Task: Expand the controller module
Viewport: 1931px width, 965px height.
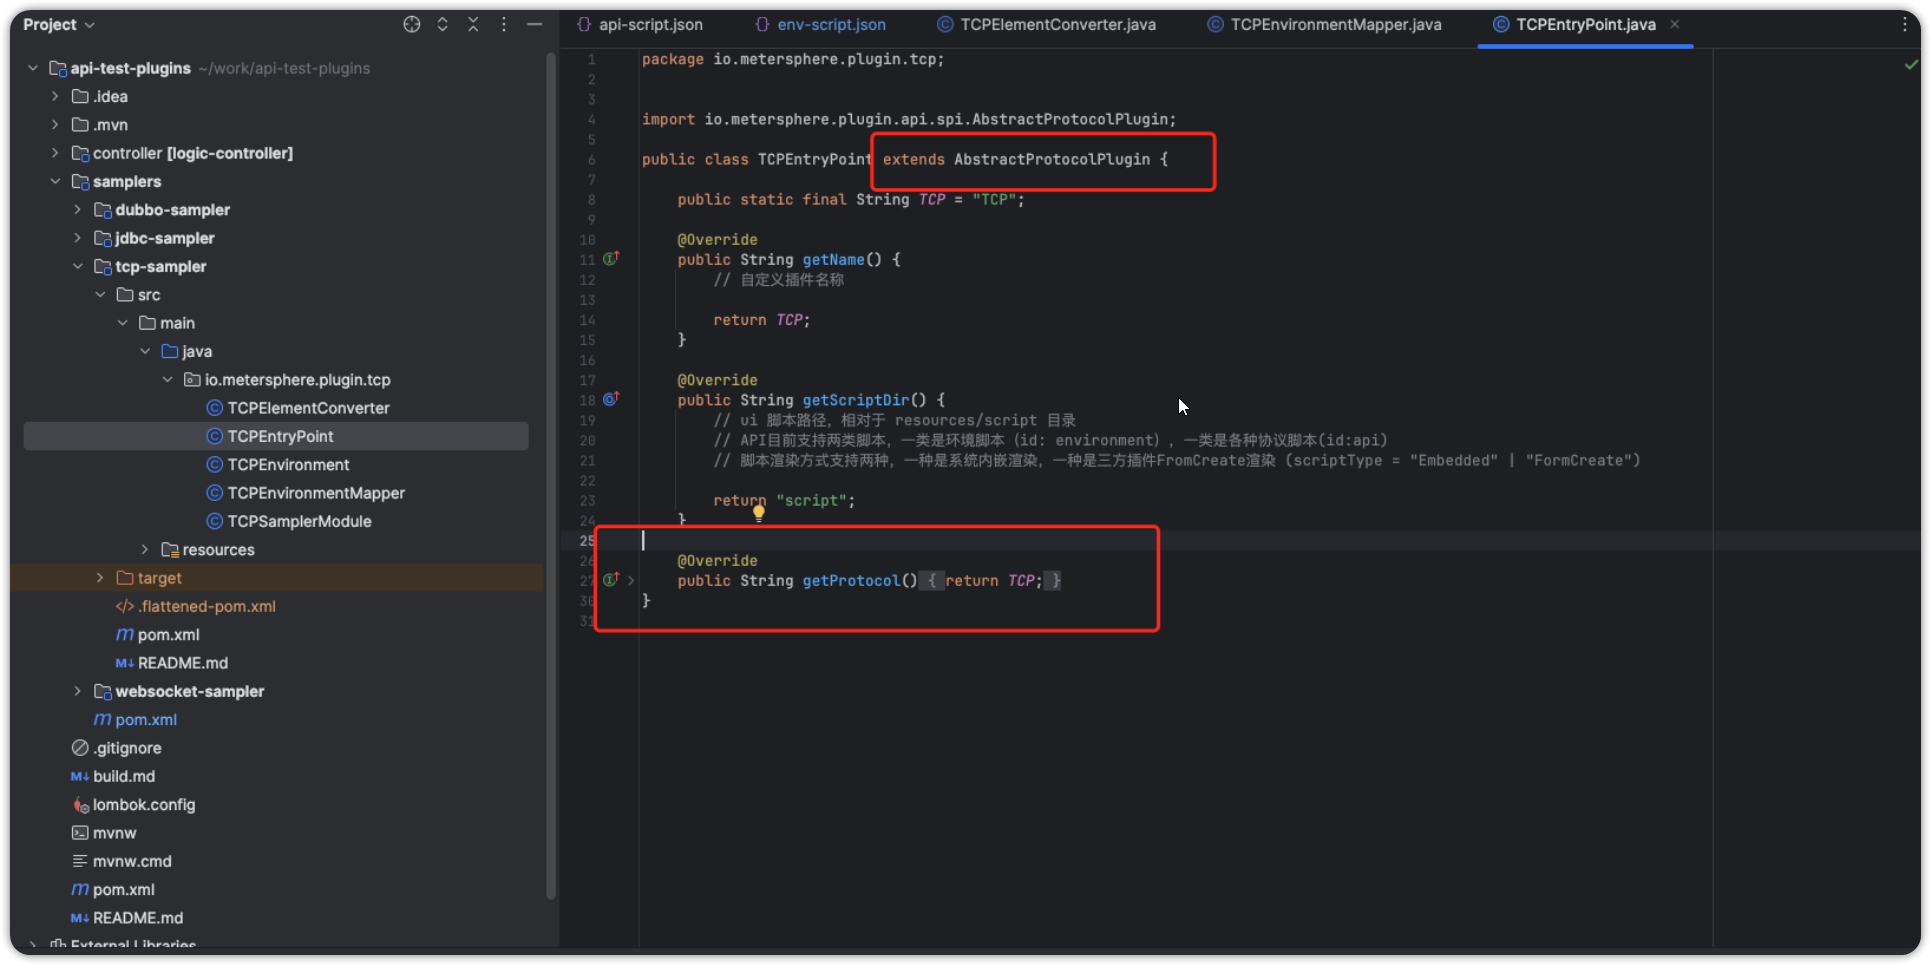Action: point(55,153)
